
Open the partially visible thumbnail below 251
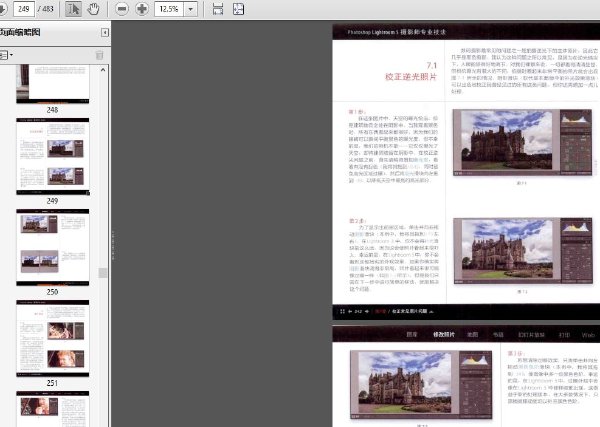click(x=53, y=409)
